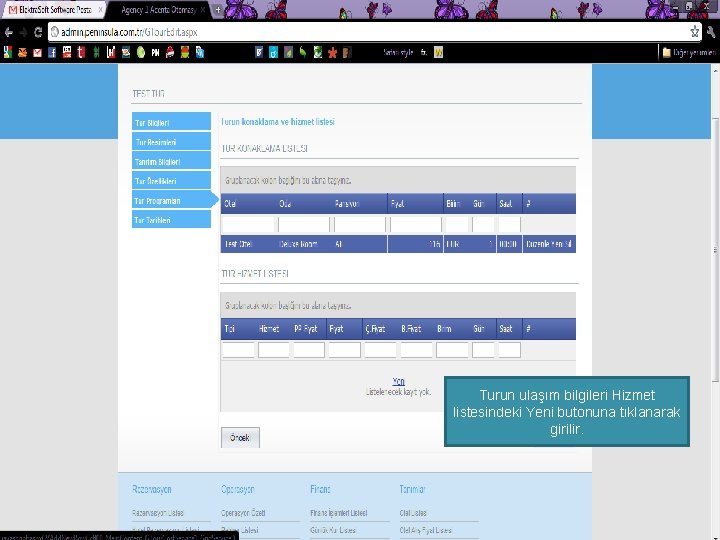Switch to Agency Acenta Otomasyon browser tab
The image size is (720, 540).
click(x=159, y=10)
